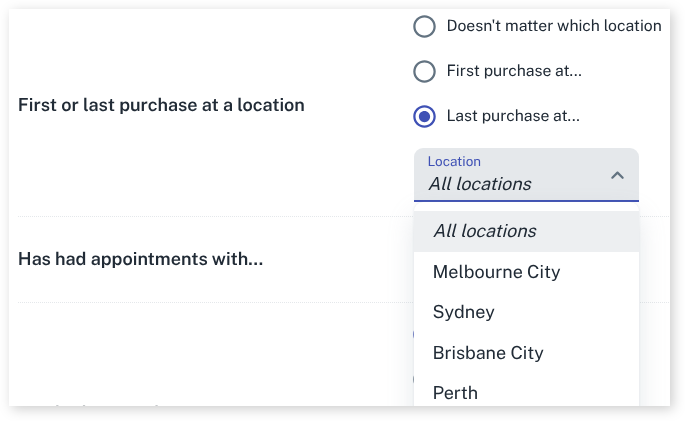Select the "Doesn't matter which location" radio circle
Image resolution: width=685 pixels, height=421 pixels.
(424, 26)
